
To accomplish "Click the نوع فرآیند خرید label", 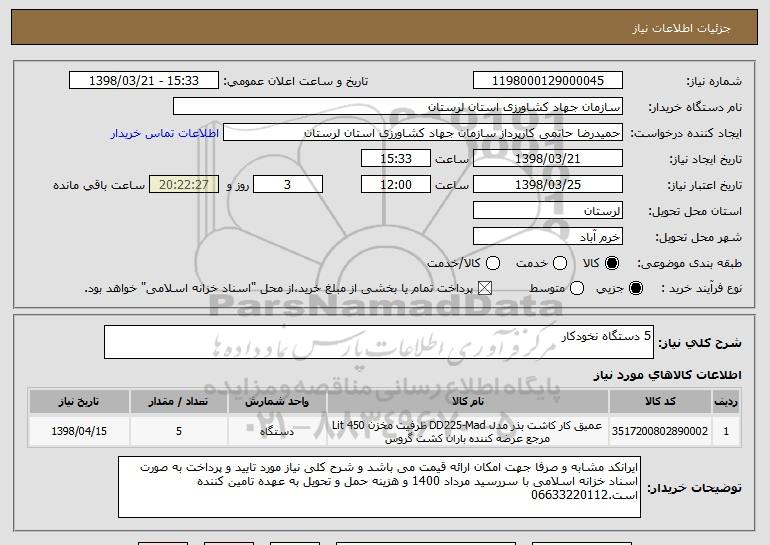I will pyautogui.click(x=702, y=289).
